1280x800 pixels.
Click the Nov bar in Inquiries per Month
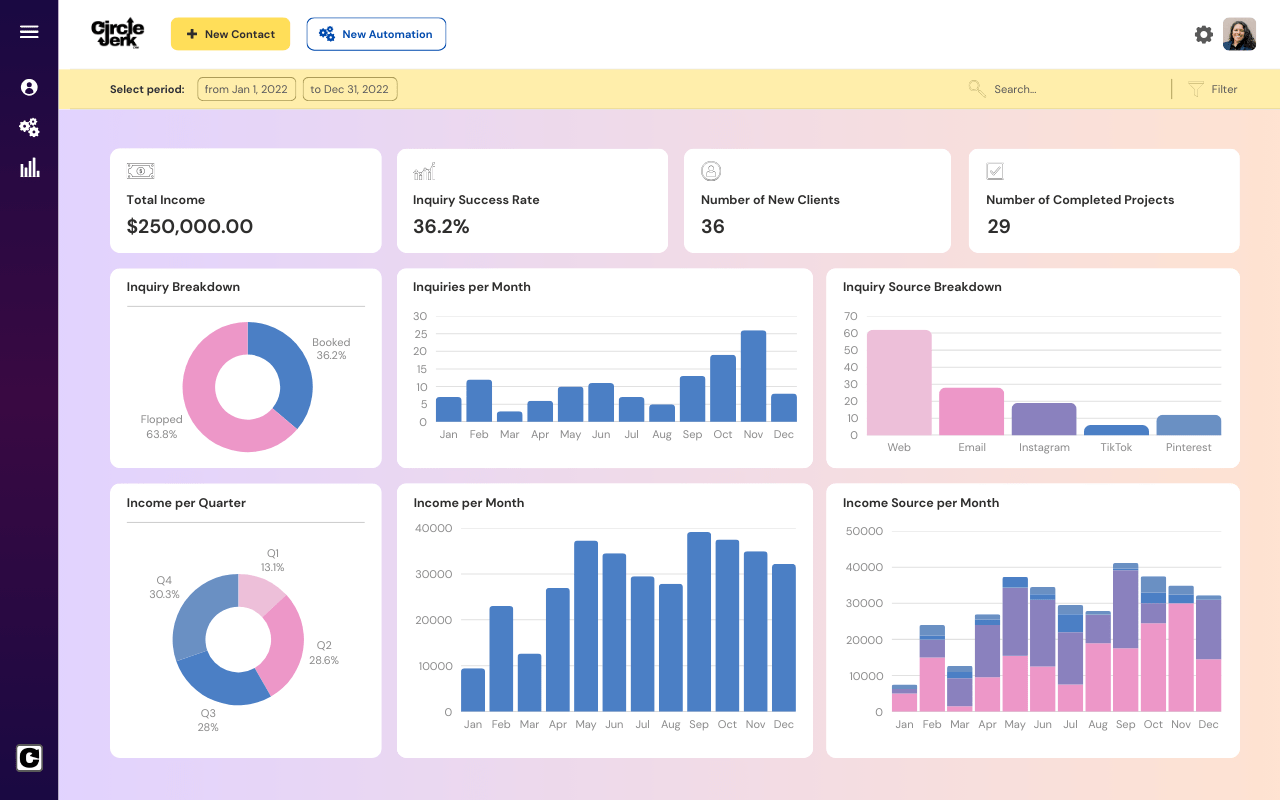[x=753, y=376]
